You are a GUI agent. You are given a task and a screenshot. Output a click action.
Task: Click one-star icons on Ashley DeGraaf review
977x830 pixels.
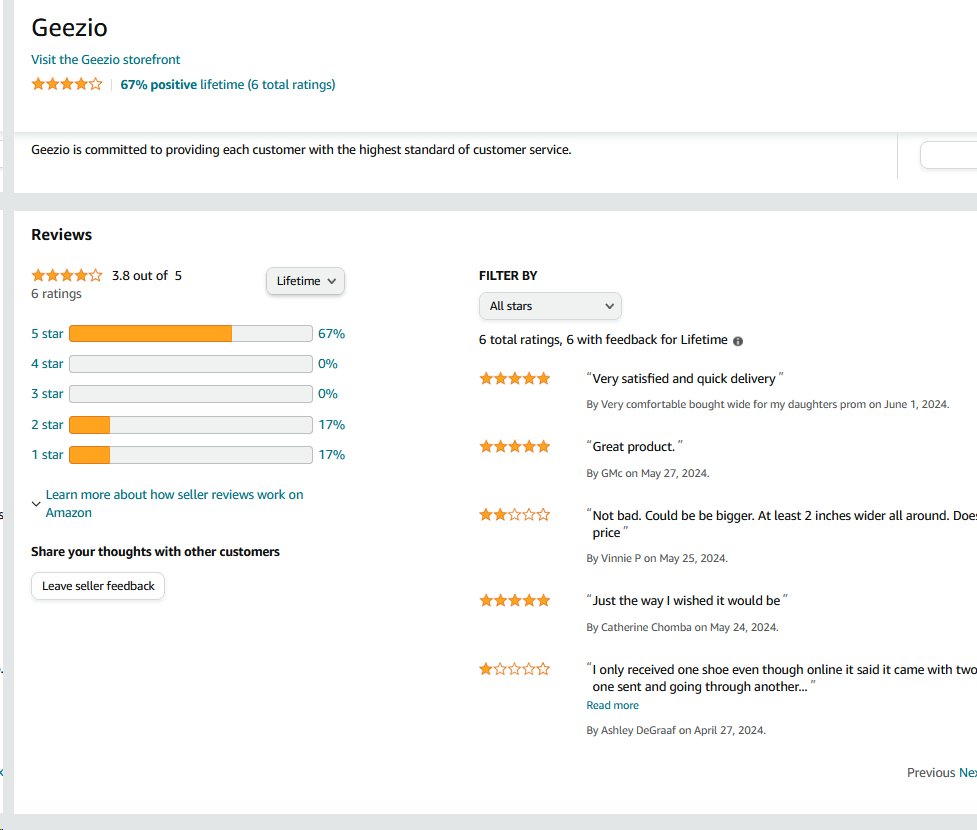click(515, 670)
